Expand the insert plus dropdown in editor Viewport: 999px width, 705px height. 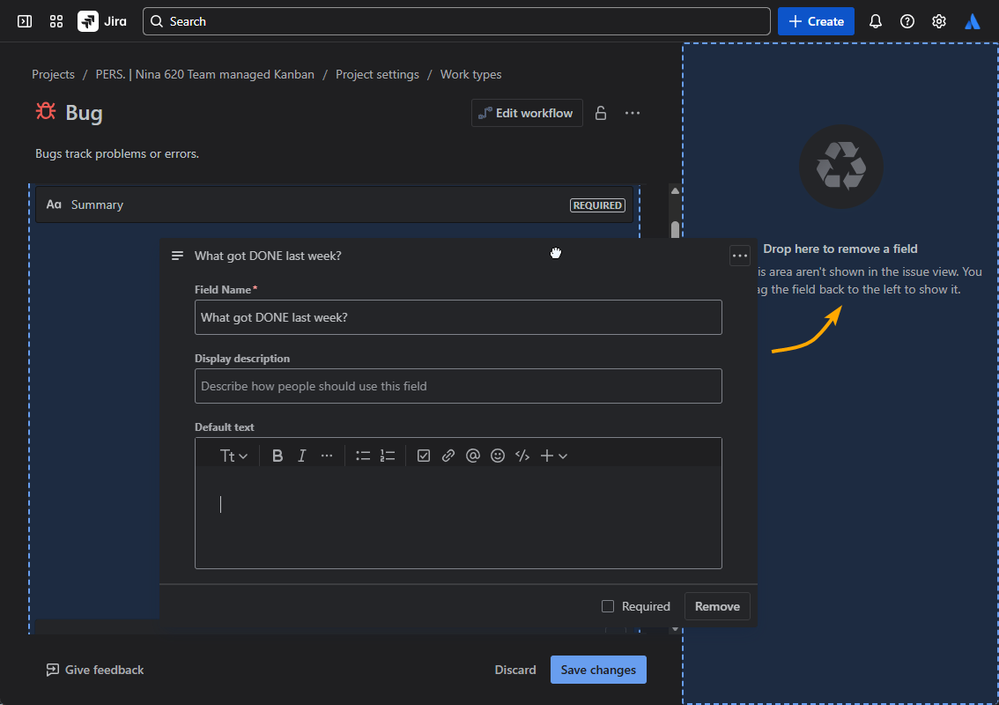click(x=553, y=456)
